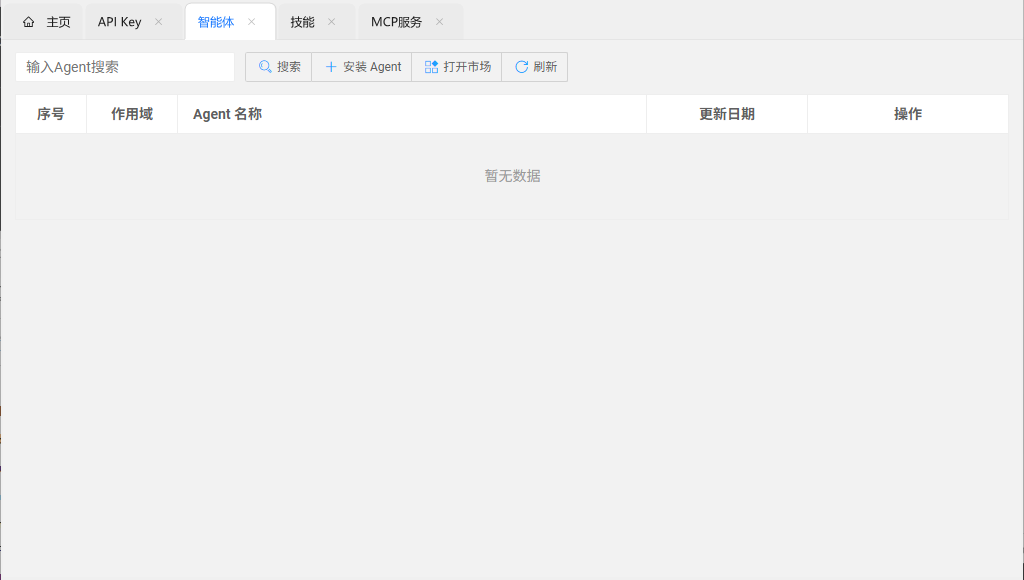Close the API Key tab

[158, 22]
